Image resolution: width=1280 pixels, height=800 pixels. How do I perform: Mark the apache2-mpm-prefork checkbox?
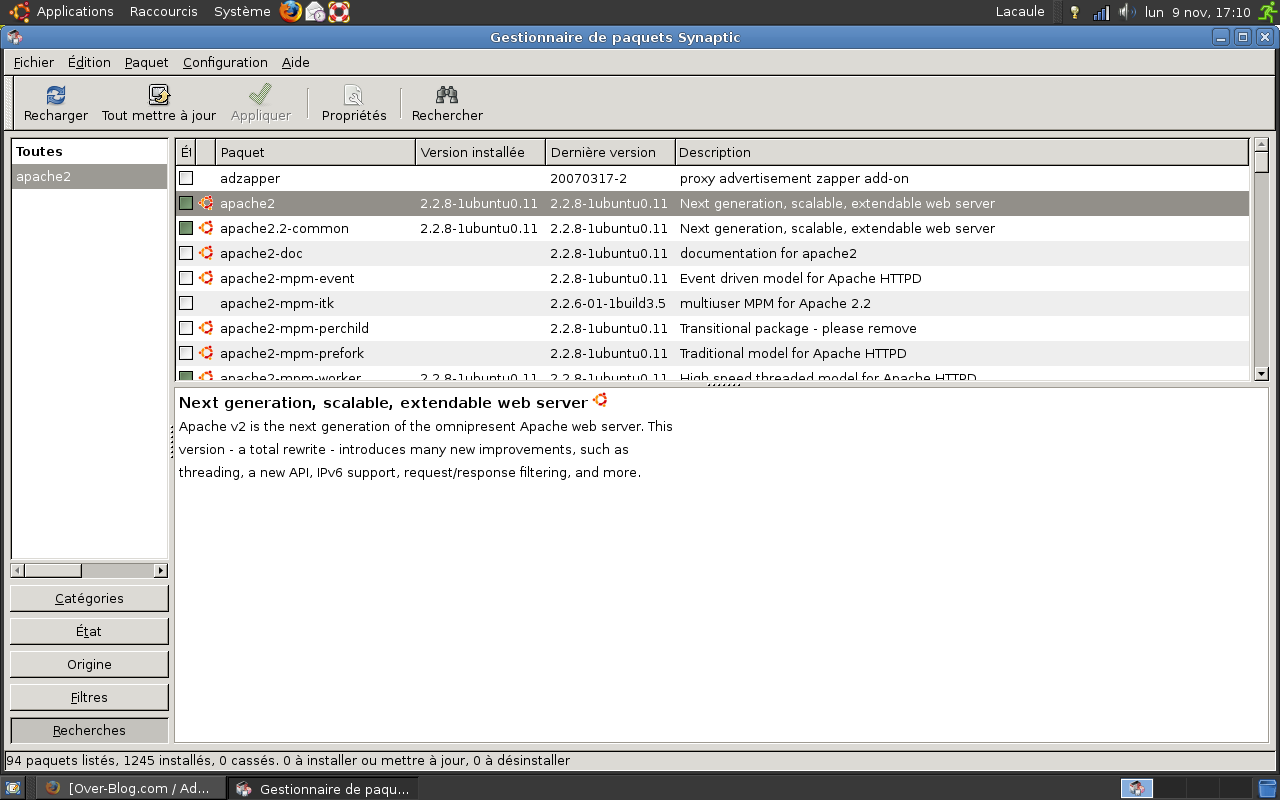pos(186,353)
